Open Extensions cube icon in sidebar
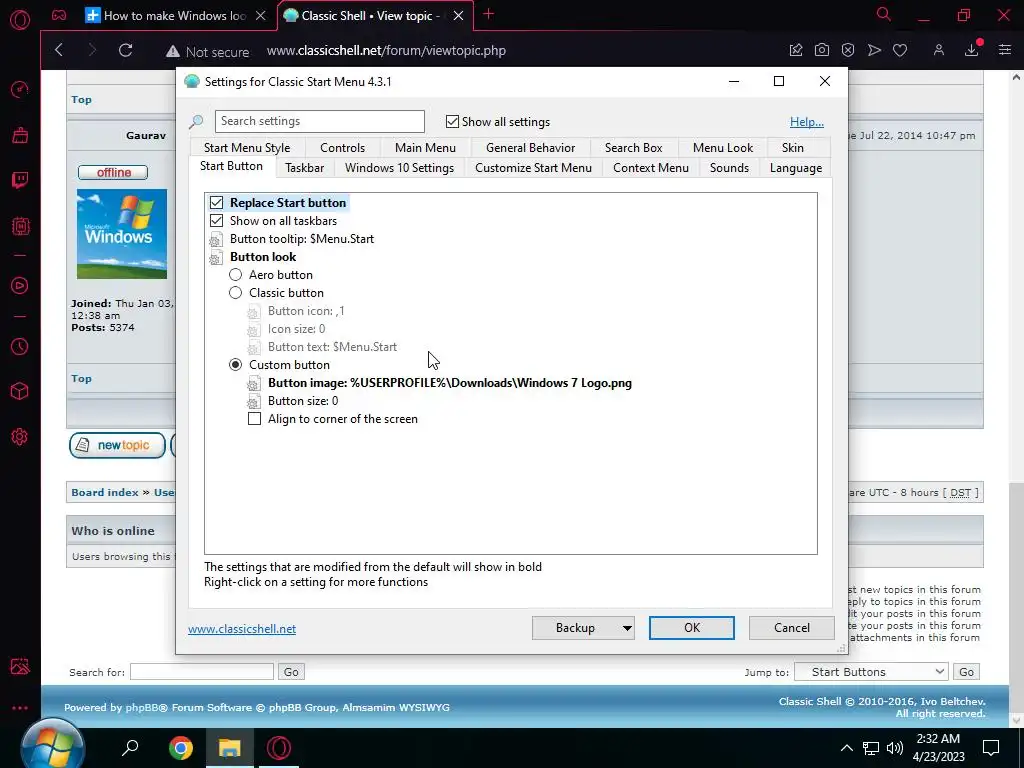The image size is (1024, 768). pos(20,391)
